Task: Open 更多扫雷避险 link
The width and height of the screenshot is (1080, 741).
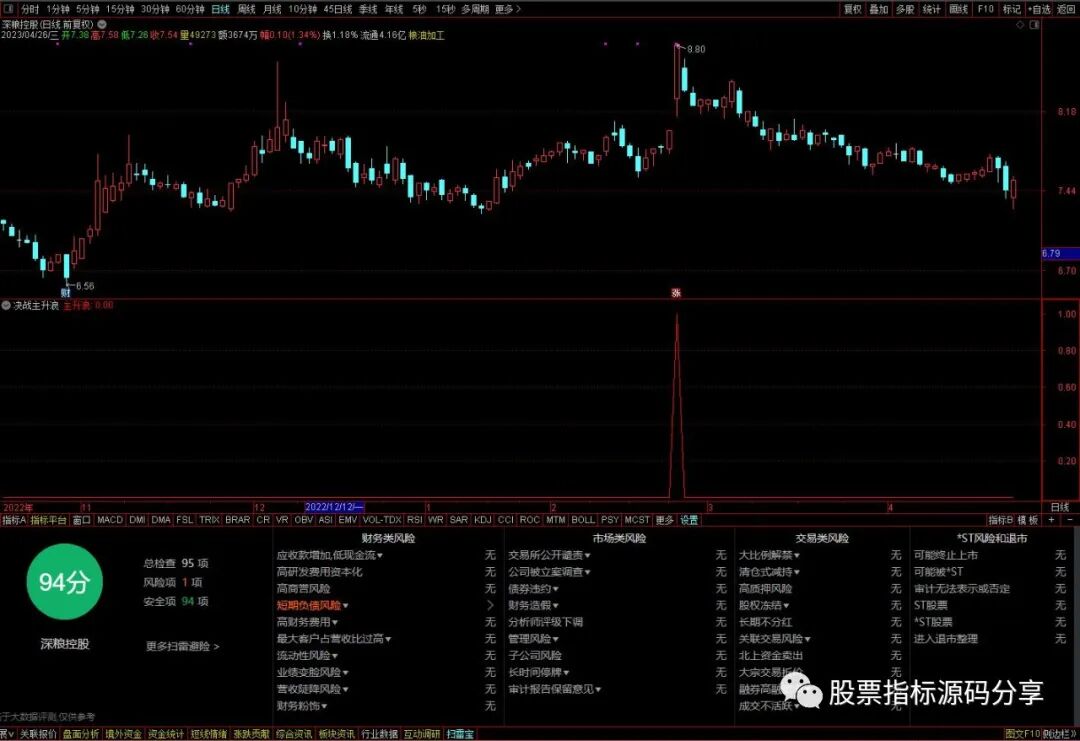Action: click(x=183, y=646)
